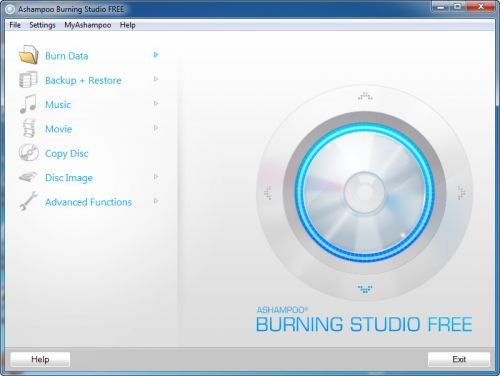Expand the Advanced Functions submenu arrow
Screen dimensions: 500x376
click(x=156, y=201)
